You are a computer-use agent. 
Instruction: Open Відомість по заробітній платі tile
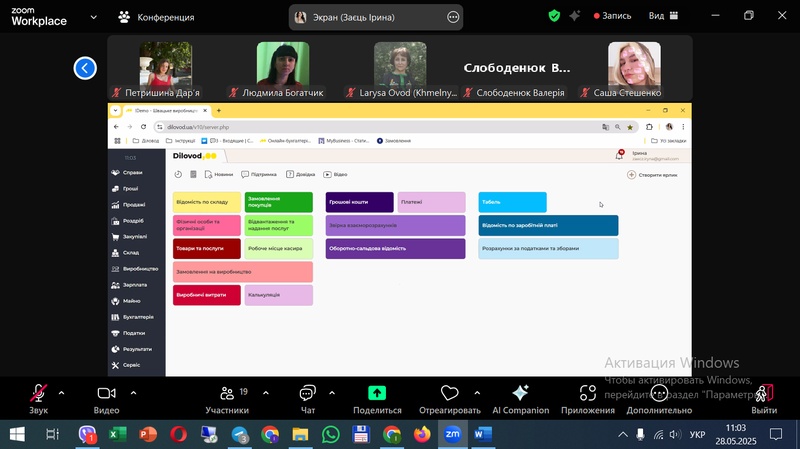tap(548, 226)
